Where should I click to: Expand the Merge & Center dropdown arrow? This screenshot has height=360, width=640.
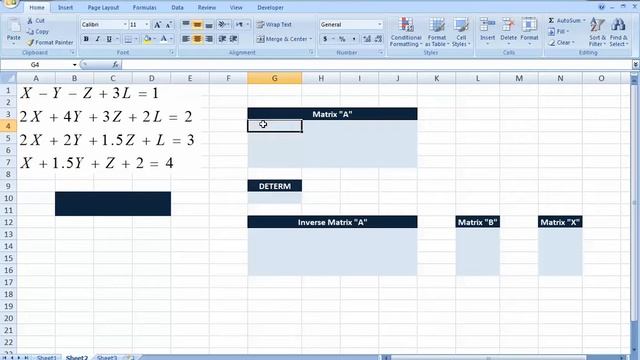[x=311, y=39]
